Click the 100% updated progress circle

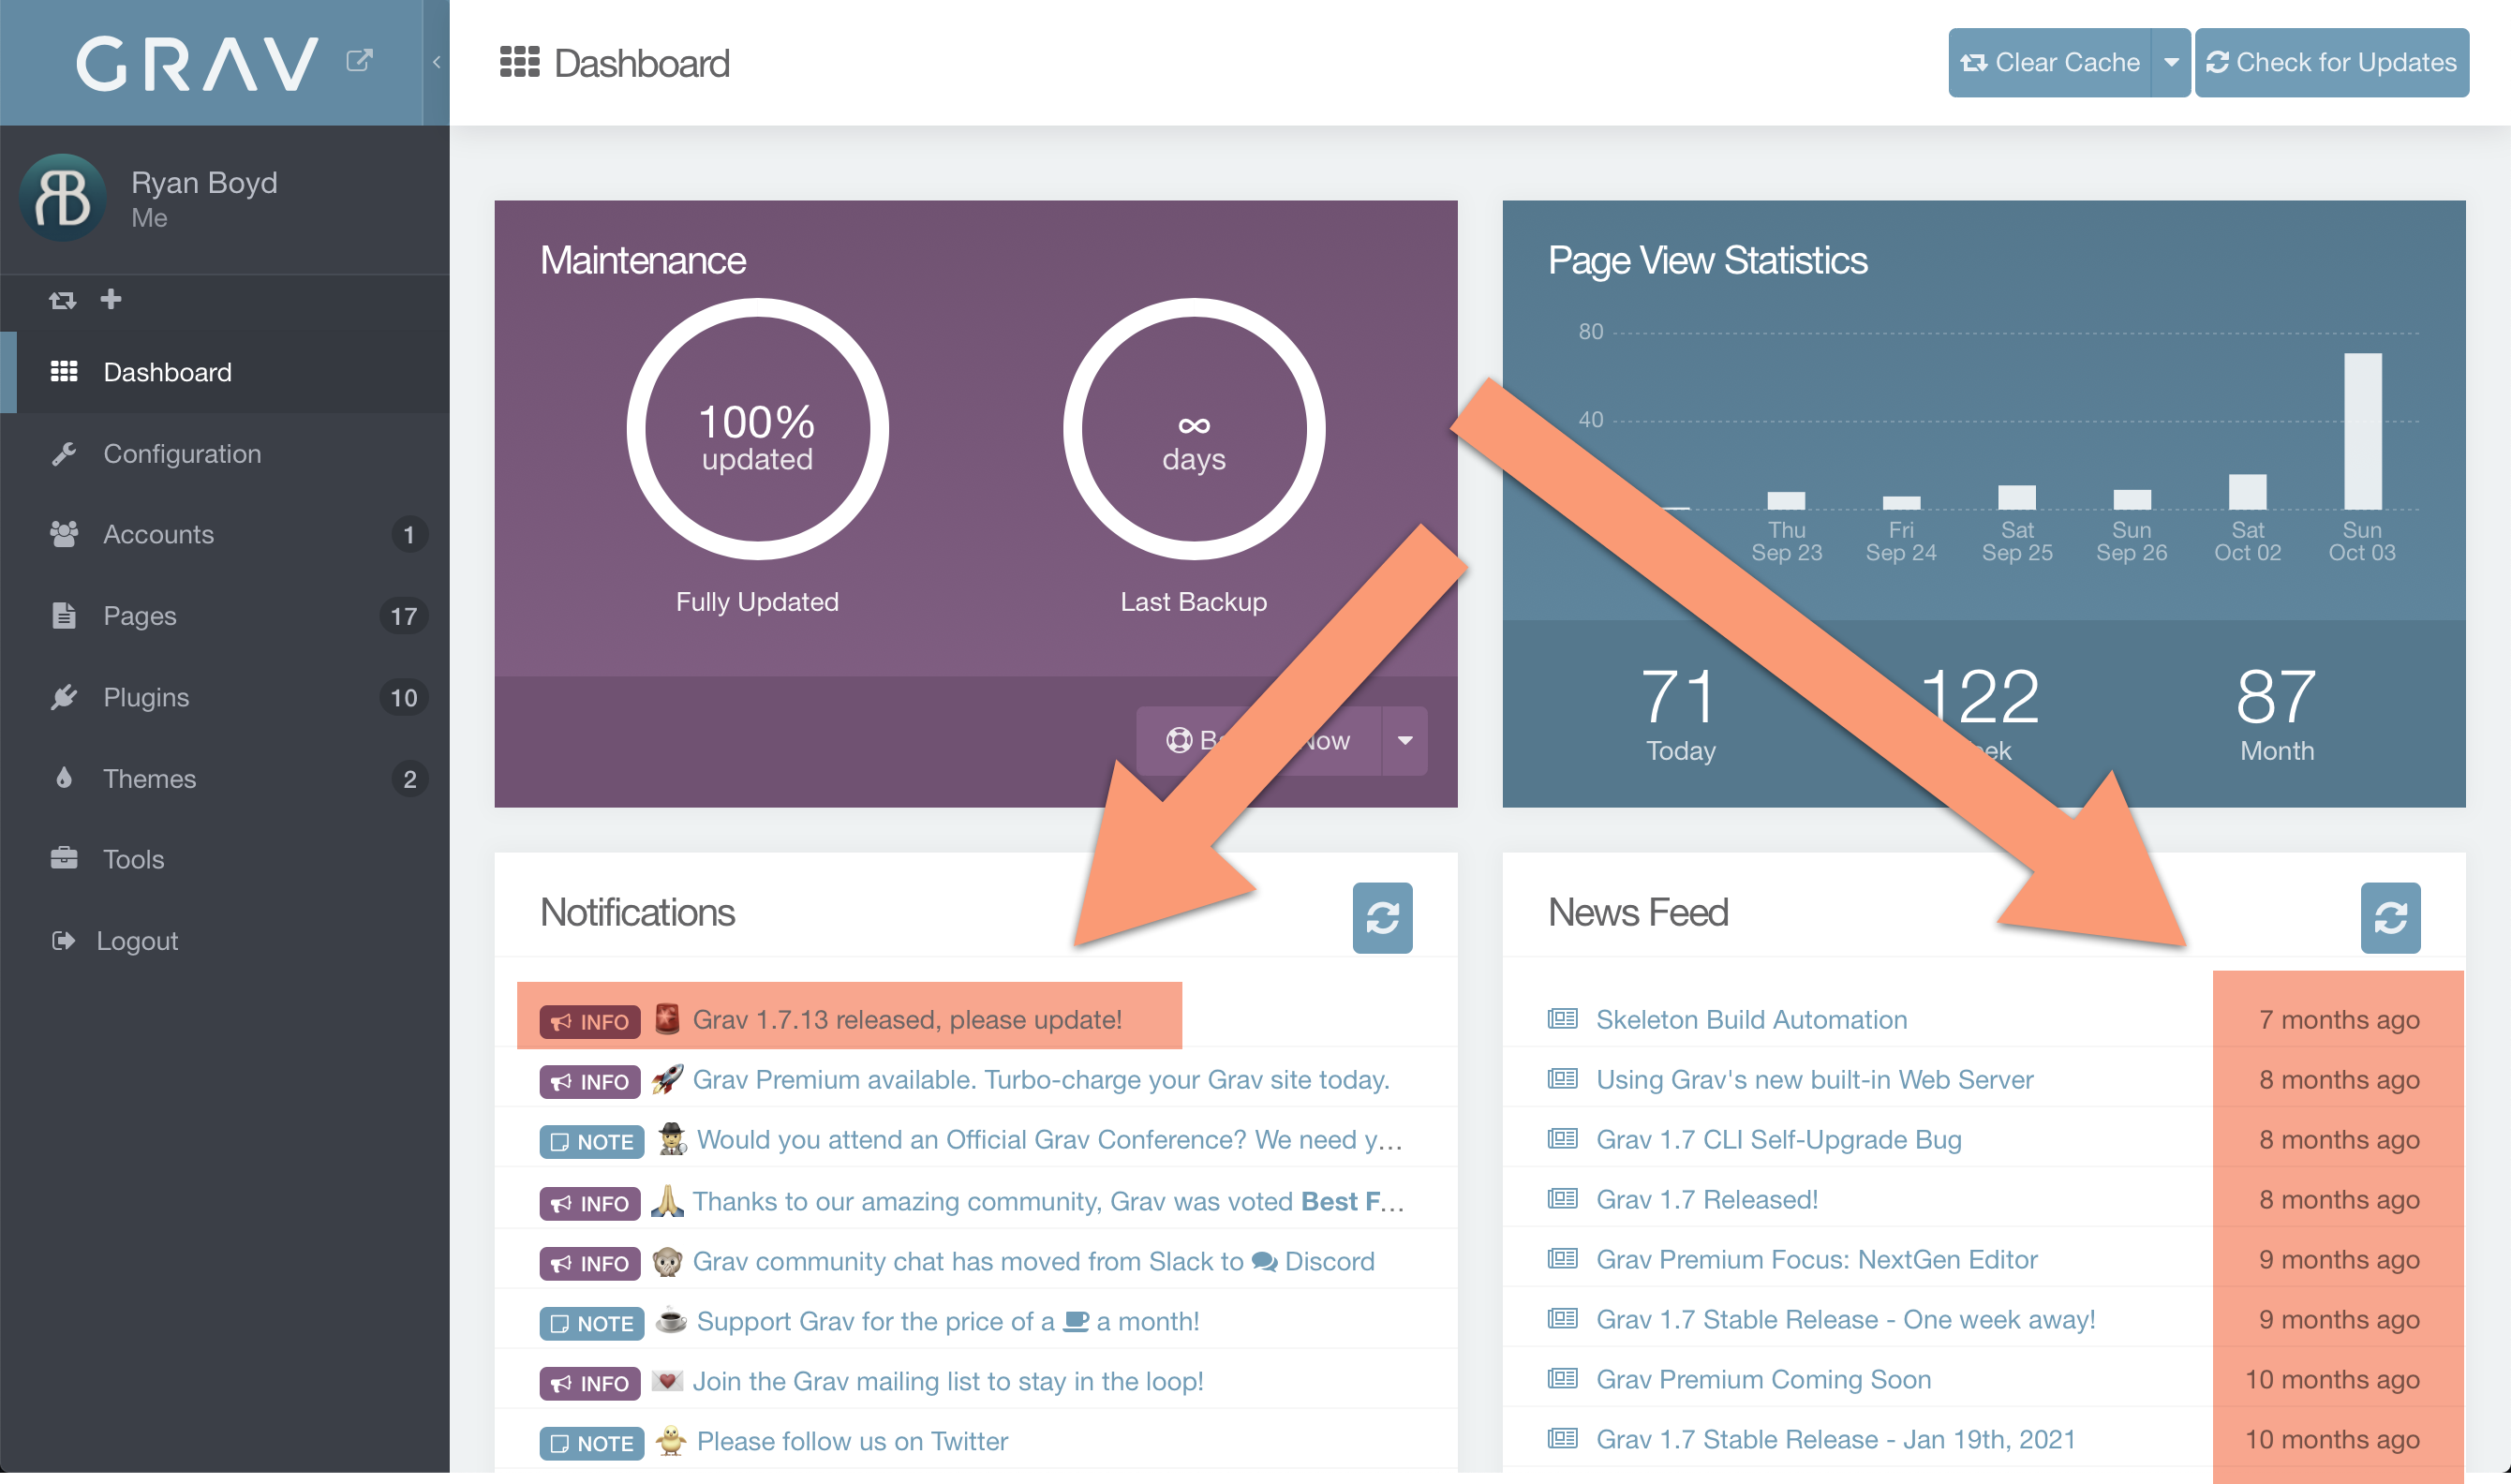click(x=757, y=429)
